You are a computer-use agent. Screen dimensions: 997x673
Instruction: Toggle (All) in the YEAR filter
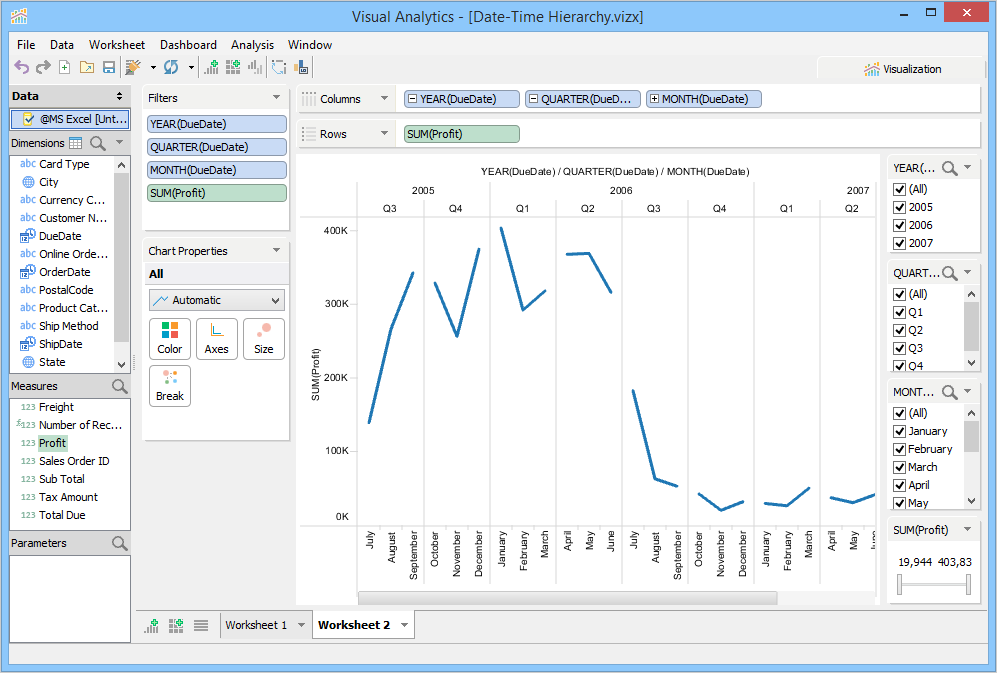click(899, 189)
